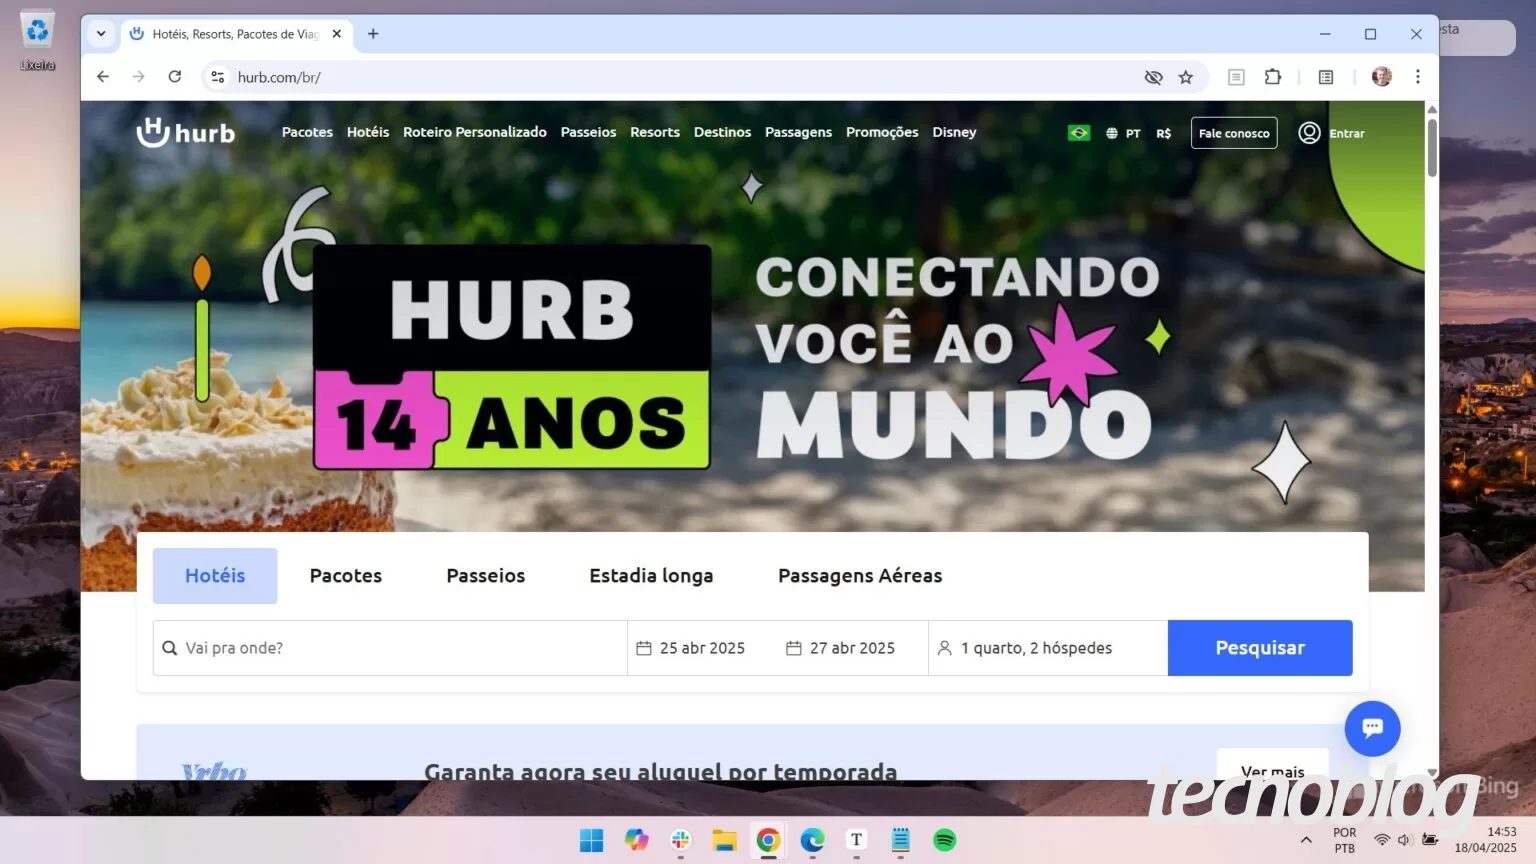Open the Resorts menu item
The image size is (1536, 864).
(x=655, y=132)
